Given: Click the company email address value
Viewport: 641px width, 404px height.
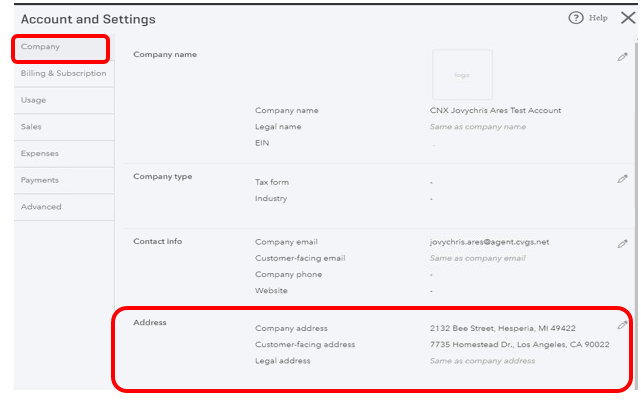Looking at the screenshot, I should (489, 242).
